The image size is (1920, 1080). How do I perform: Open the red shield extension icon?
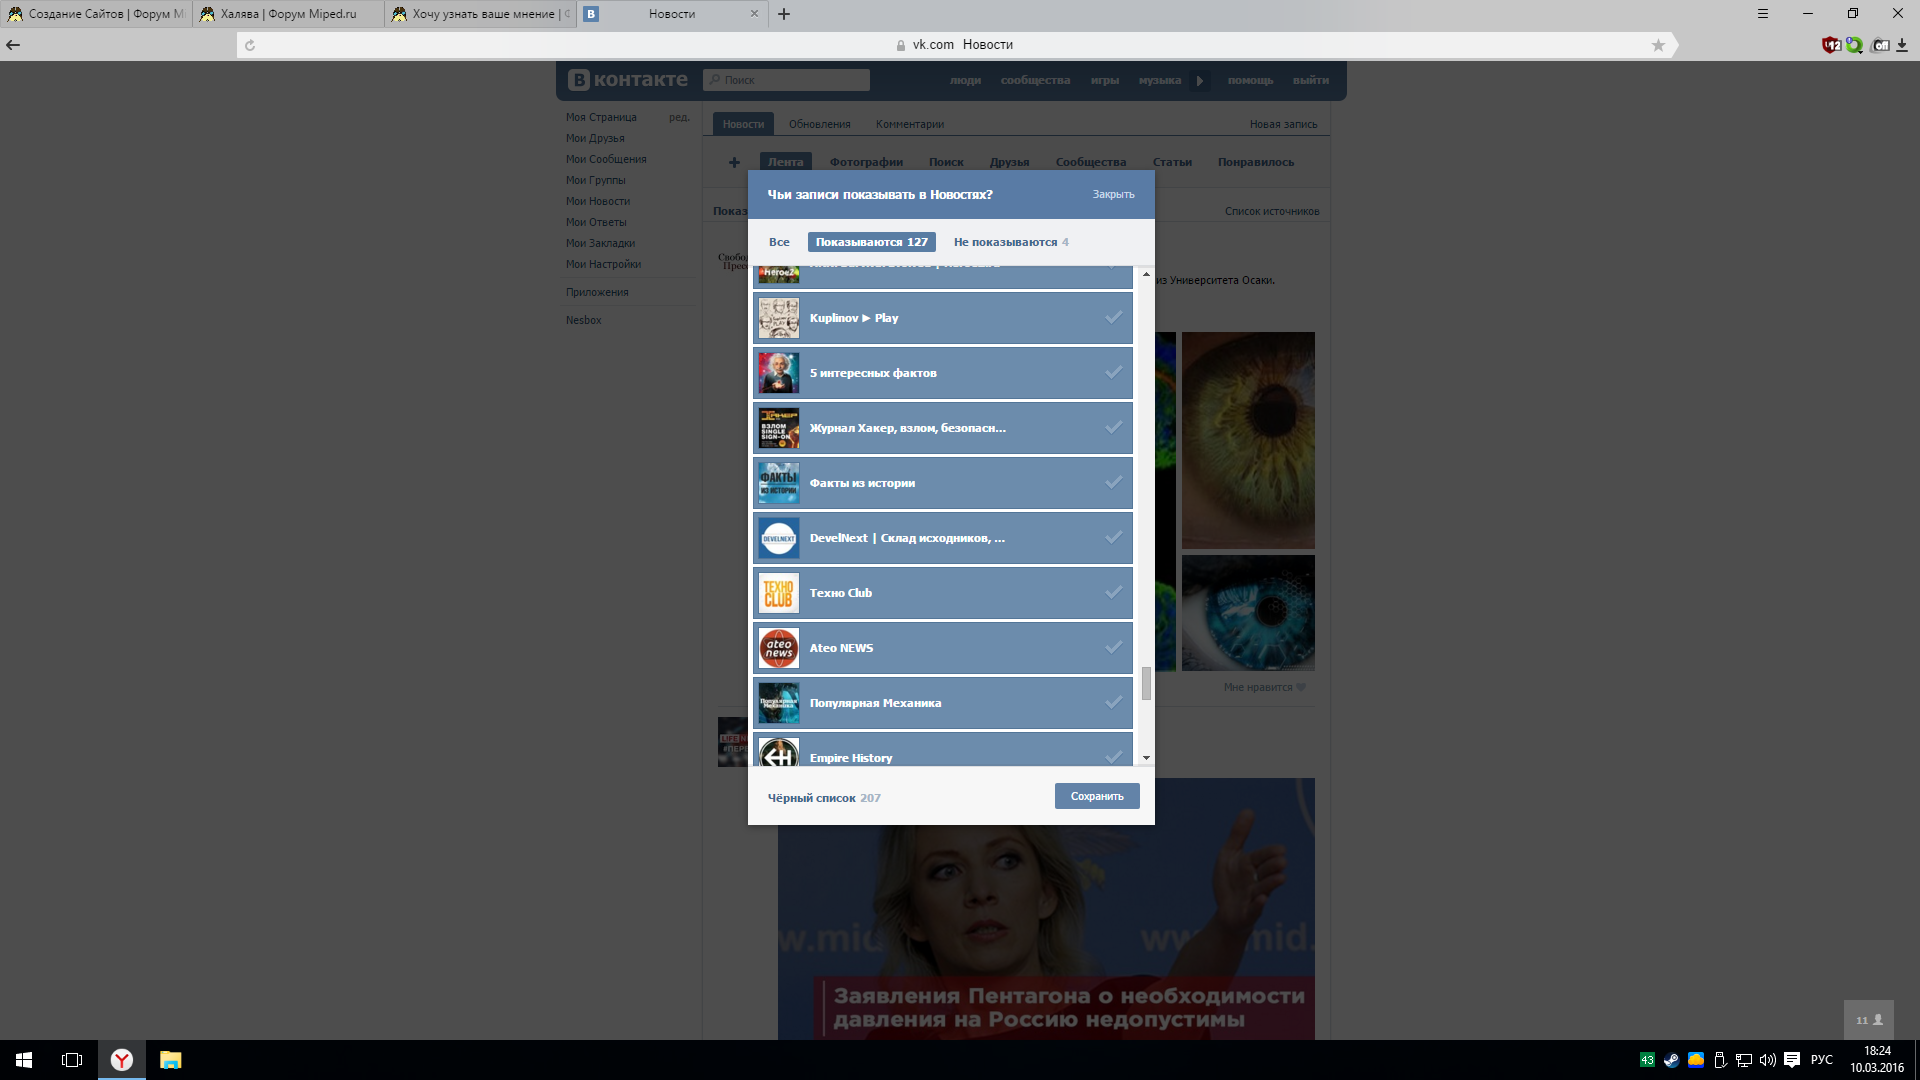(x=1831, y=45)
